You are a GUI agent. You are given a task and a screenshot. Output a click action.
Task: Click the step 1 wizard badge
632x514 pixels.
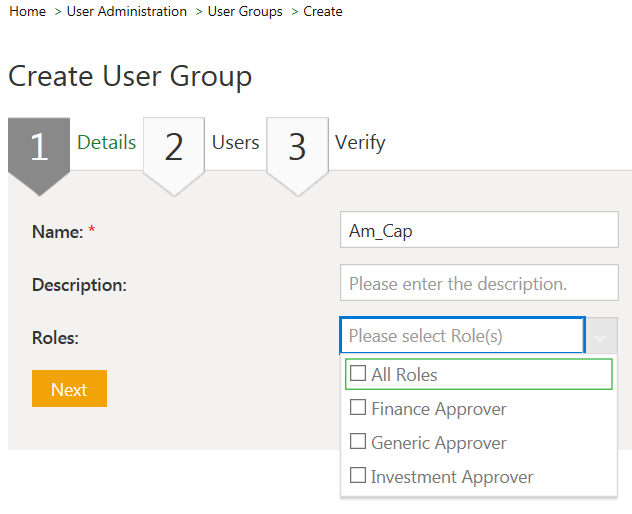[x=39, y=147]
